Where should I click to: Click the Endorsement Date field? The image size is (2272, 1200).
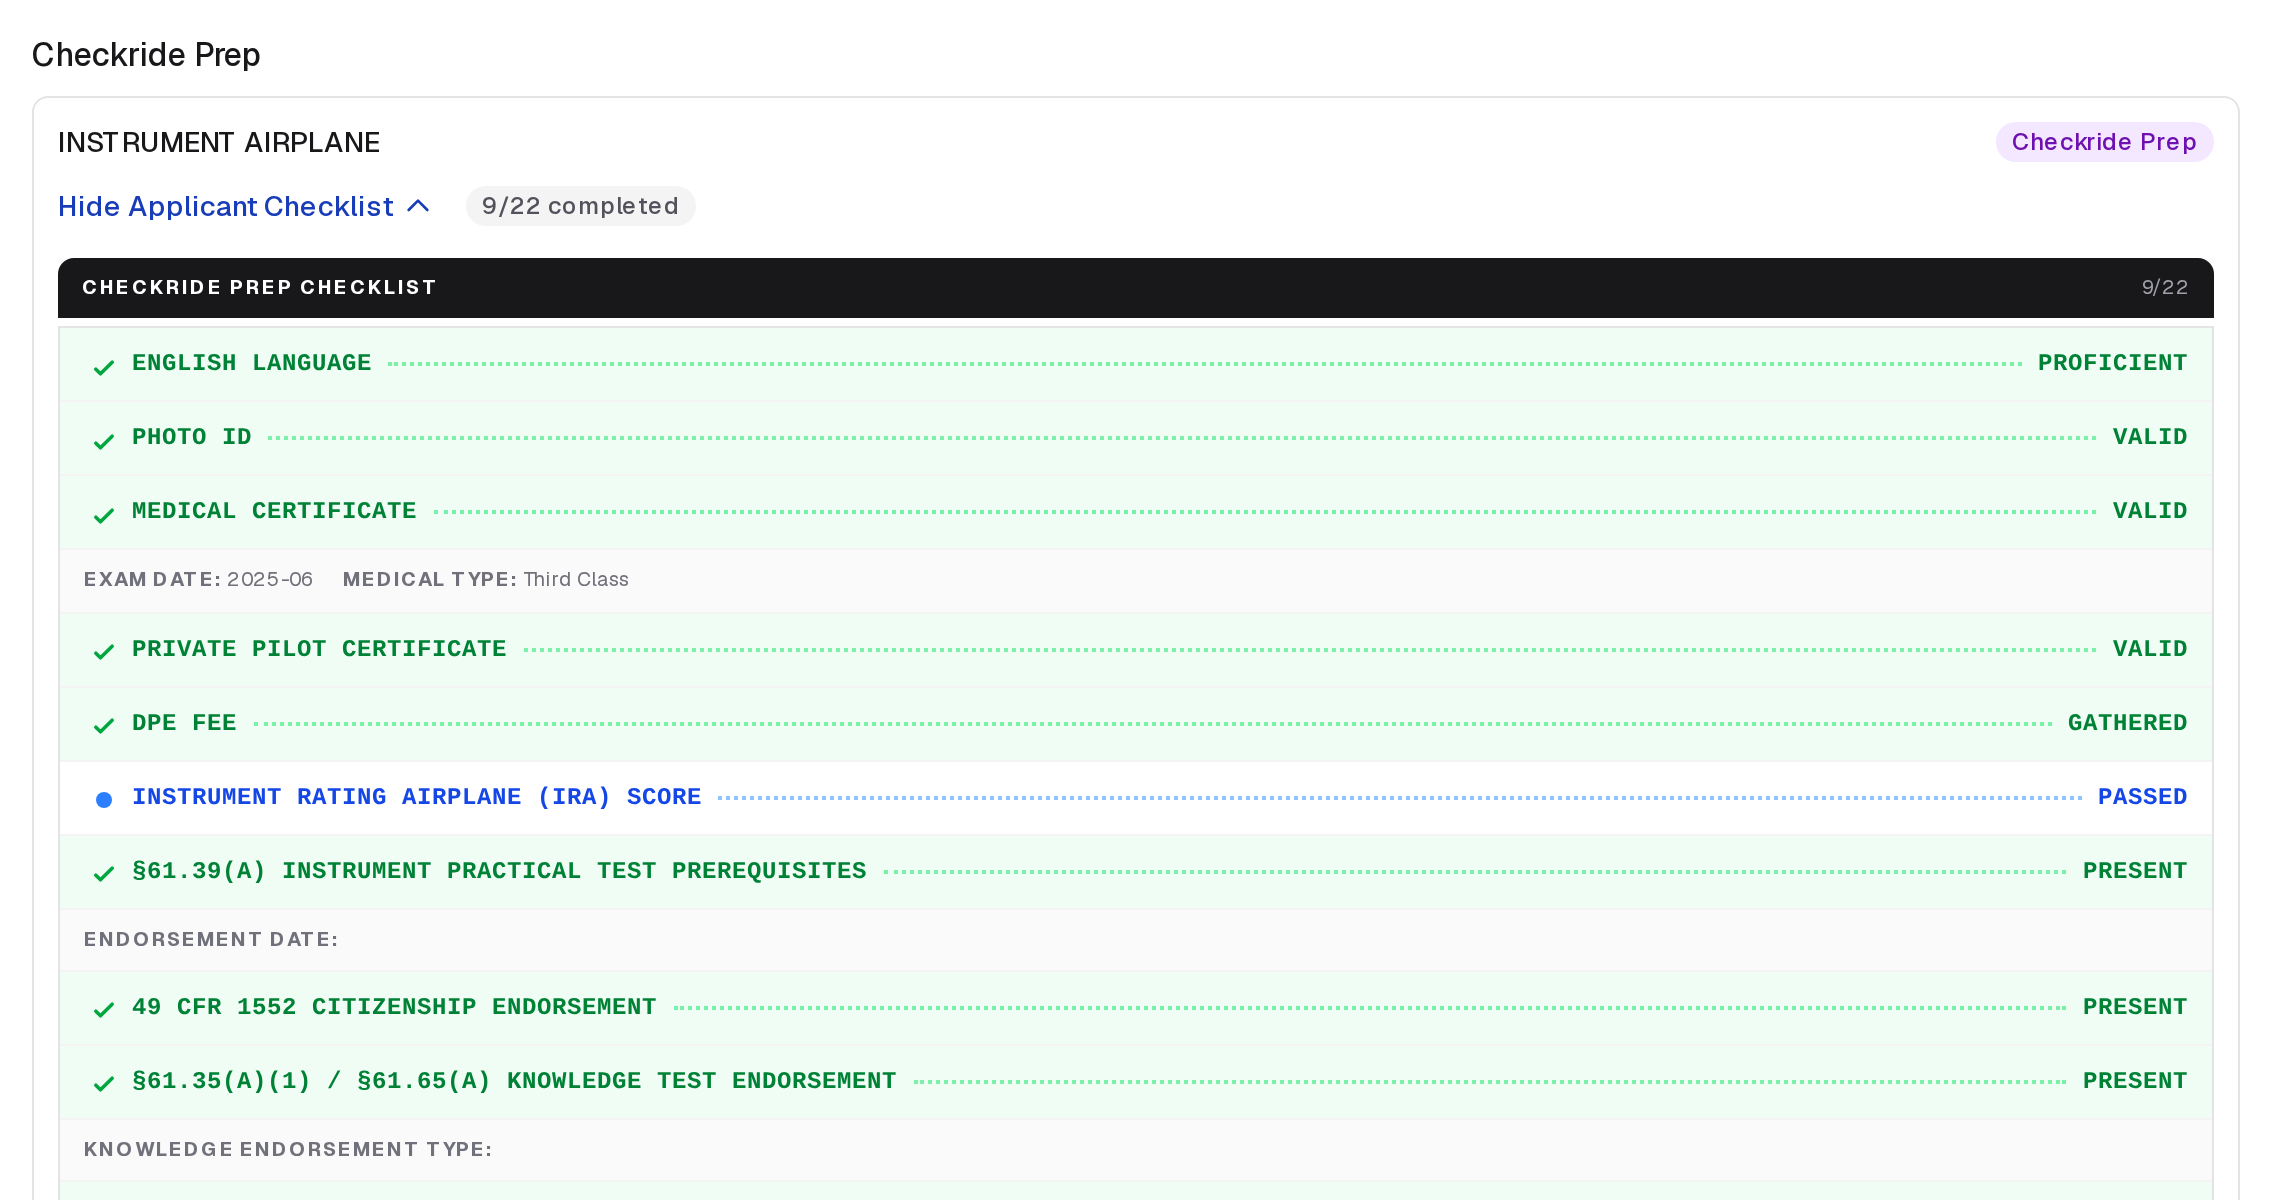(x=1136, y=939)
